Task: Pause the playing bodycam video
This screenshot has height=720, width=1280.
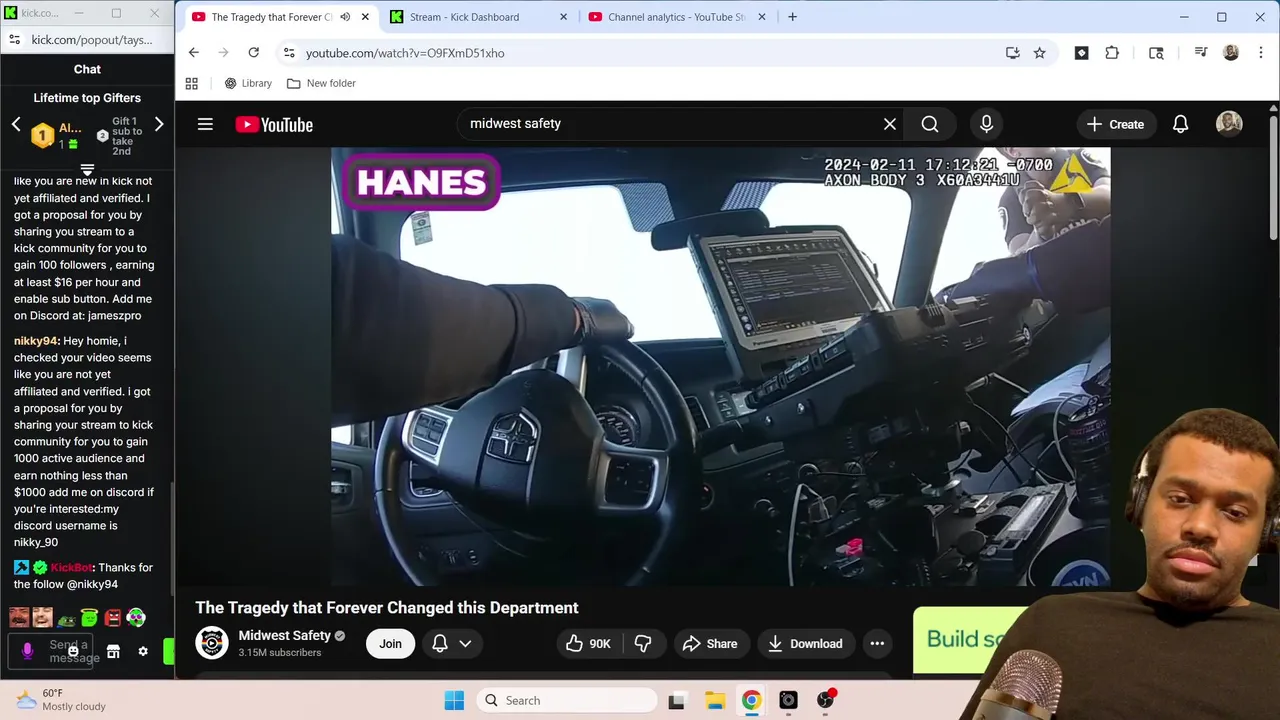Action: coord(720,366)
